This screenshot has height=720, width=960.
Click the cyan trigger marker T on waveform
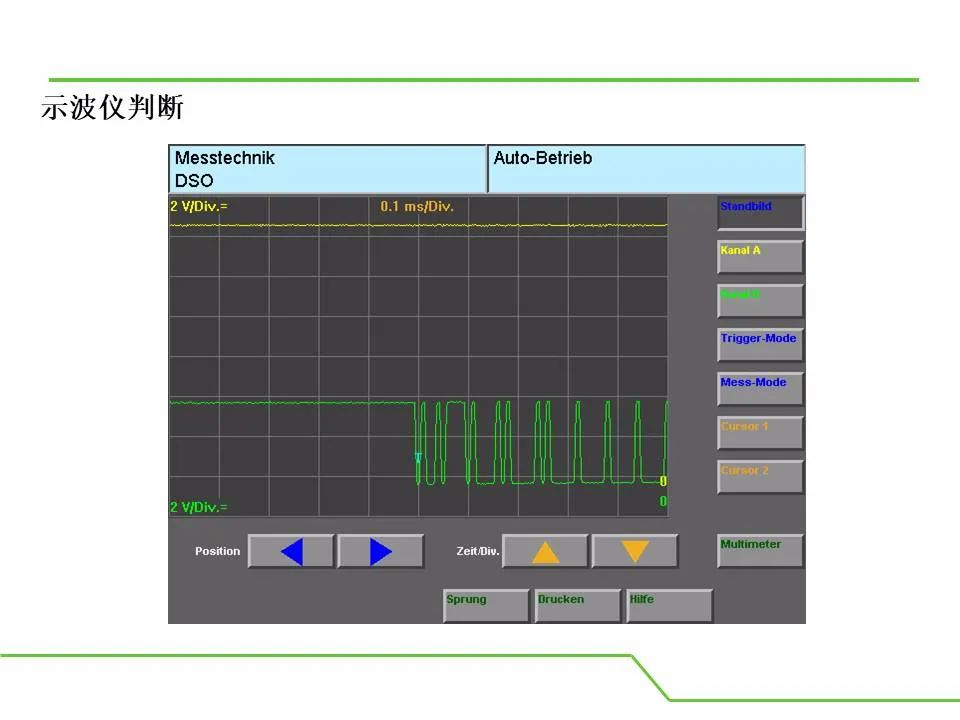pyautogui.click(x=418, y=458)
